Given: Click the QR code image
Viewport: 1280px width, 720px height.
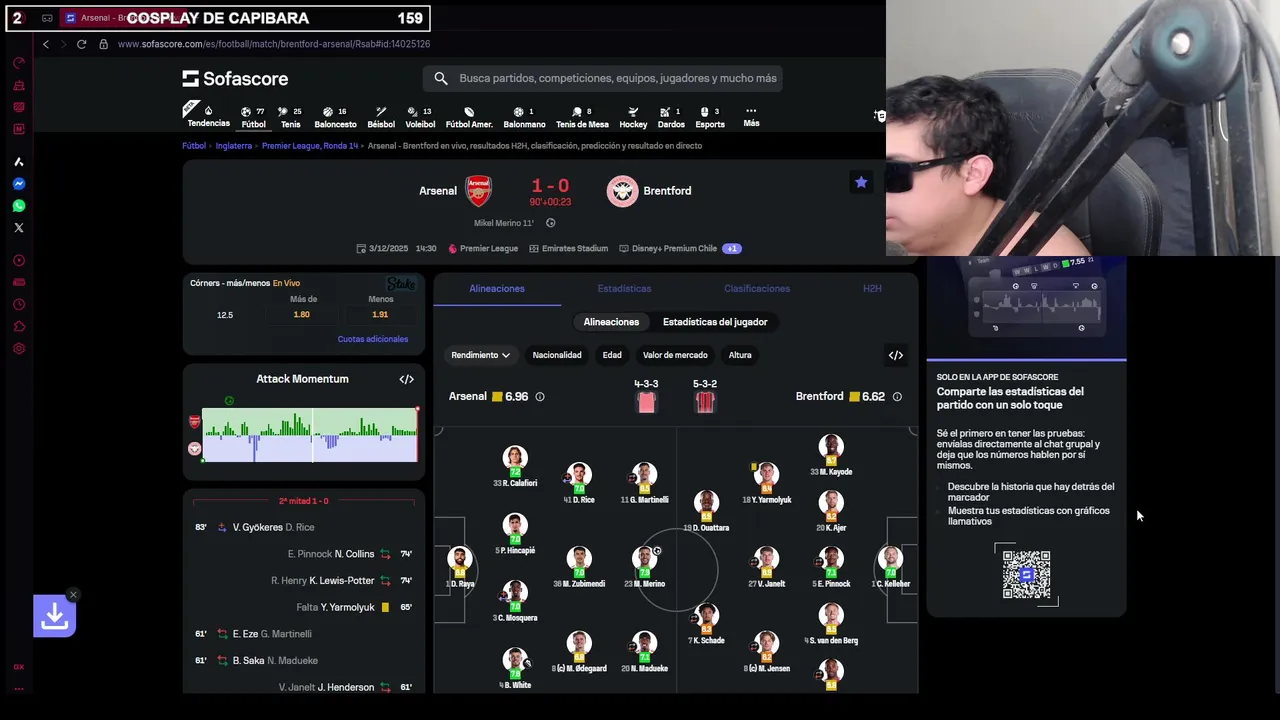Looking at the screenshot, I should 1026,574.
